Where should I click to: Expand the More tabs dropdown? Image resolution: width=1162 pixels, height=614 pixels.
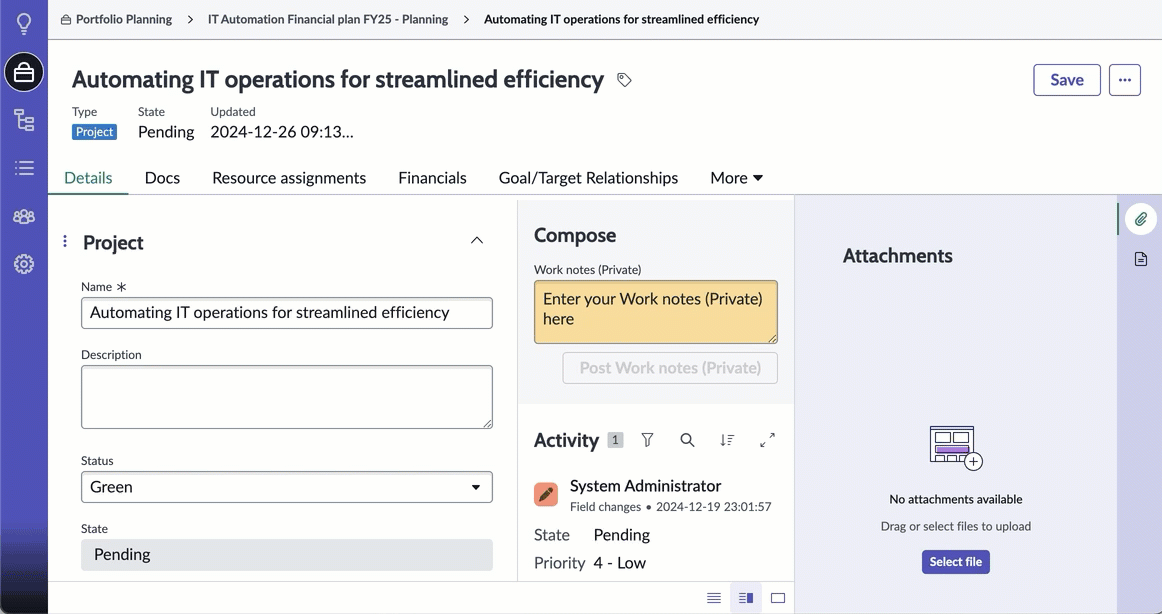pos(737,178)
